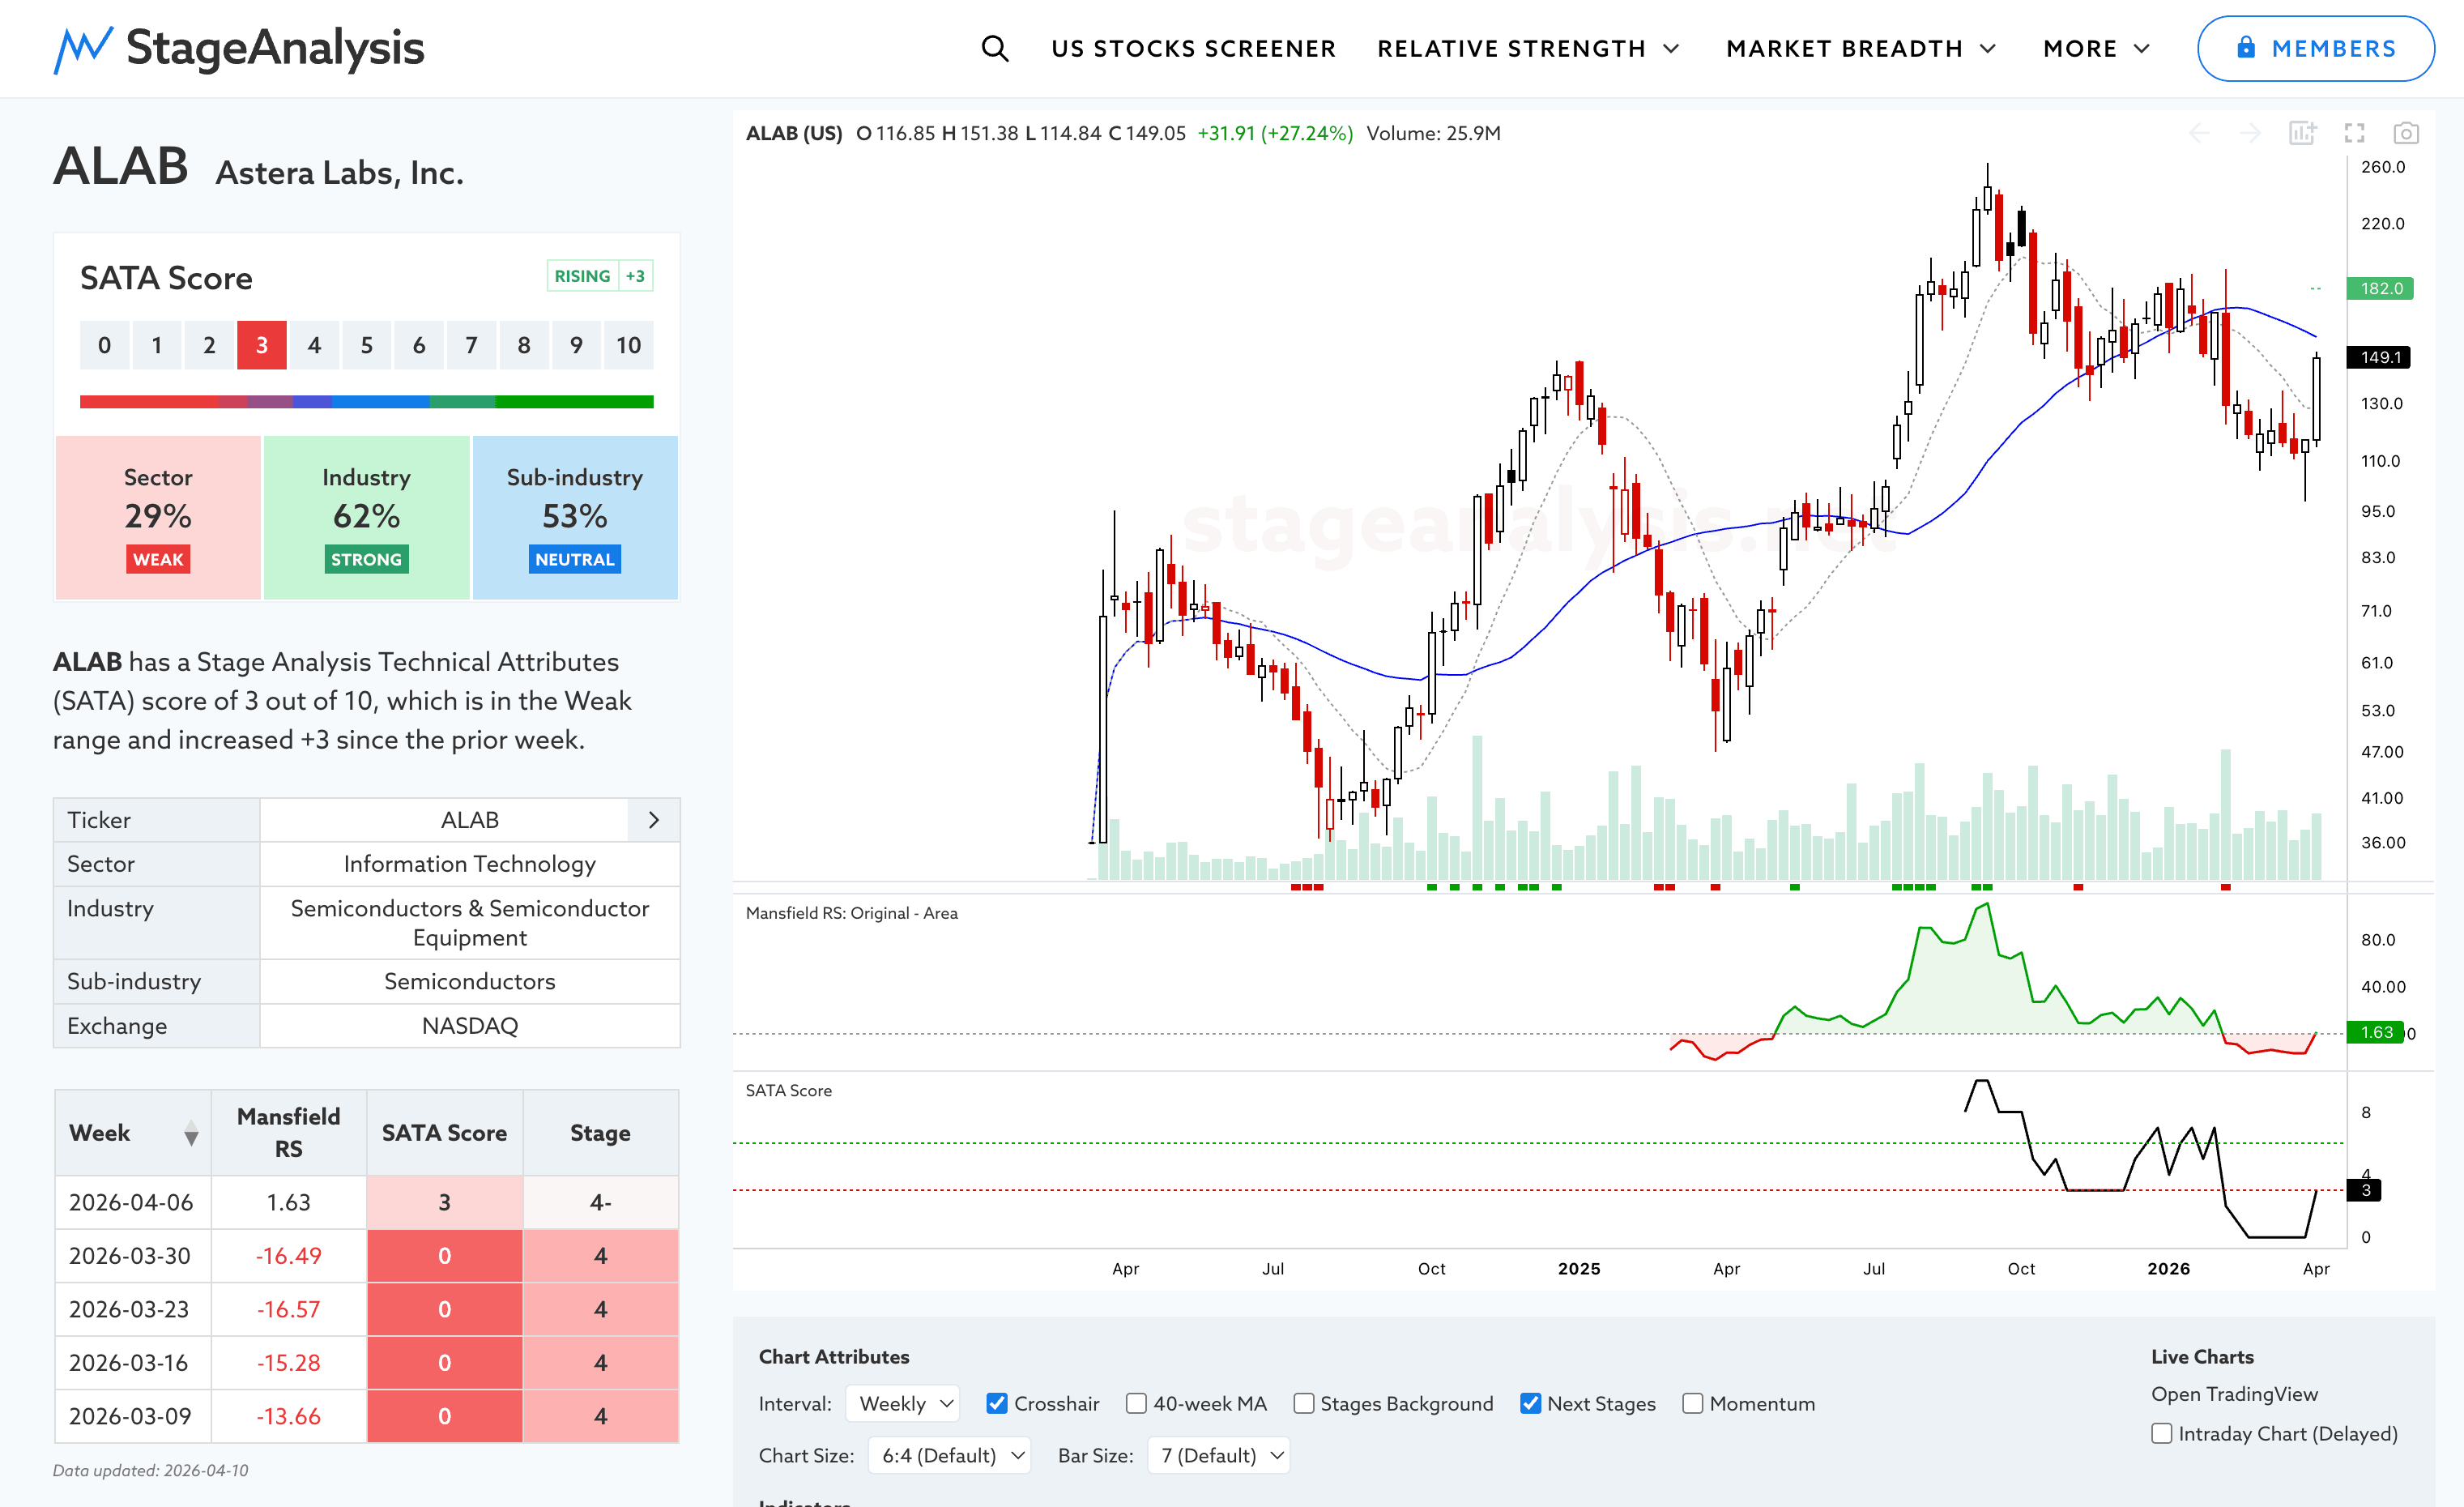Click the add indicator chart icon
The height and width of the screenshot is (1507, 2464).
[x=2302, y=133]
